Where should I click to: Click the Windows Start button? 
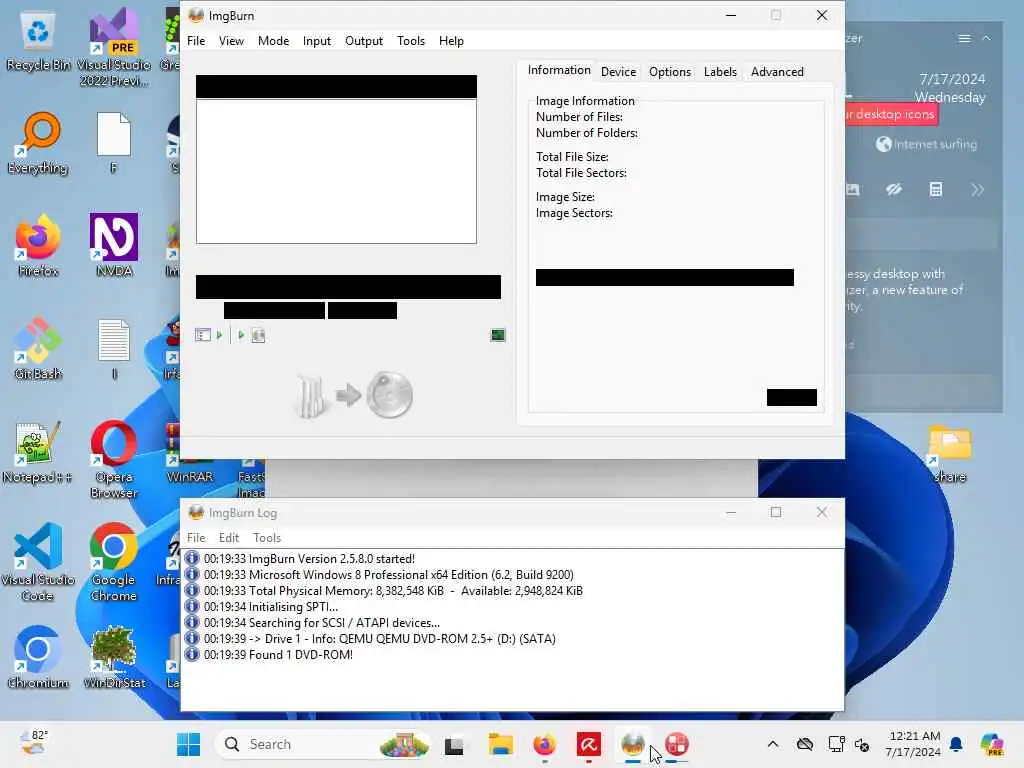point(189,744)
